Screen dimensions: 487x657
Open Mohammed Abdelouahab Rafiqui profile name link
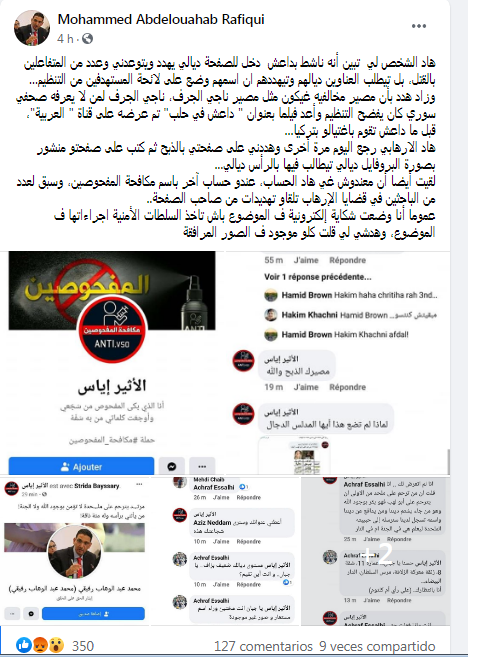pyautogui.click(x=161, y=19)
